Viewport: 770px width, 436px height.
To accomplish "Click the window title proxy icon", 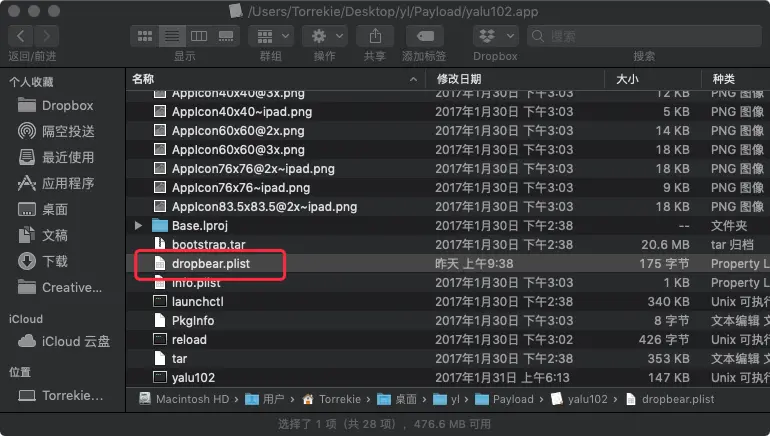I will point(236,11).
